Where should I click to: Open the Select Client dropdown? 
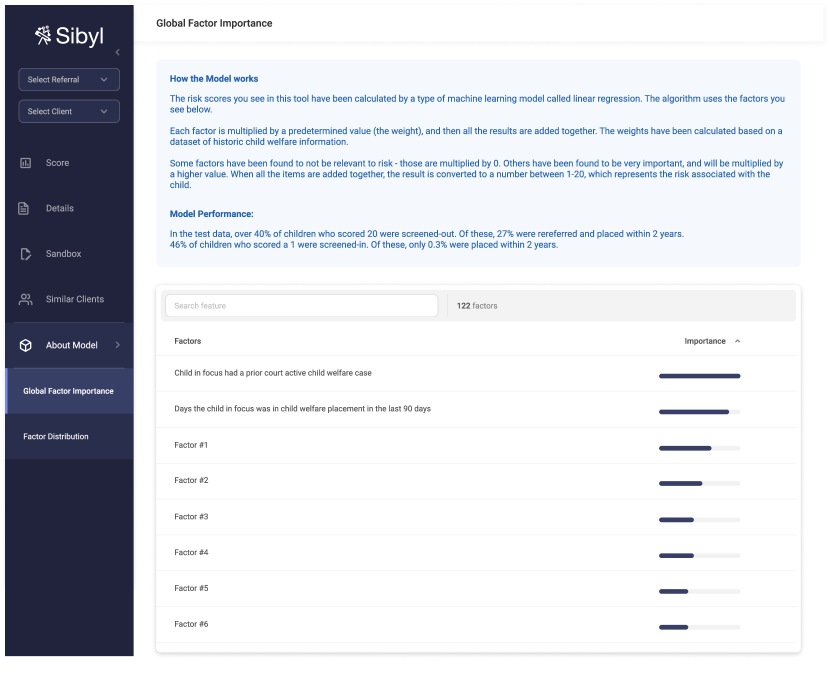point(69,111)
